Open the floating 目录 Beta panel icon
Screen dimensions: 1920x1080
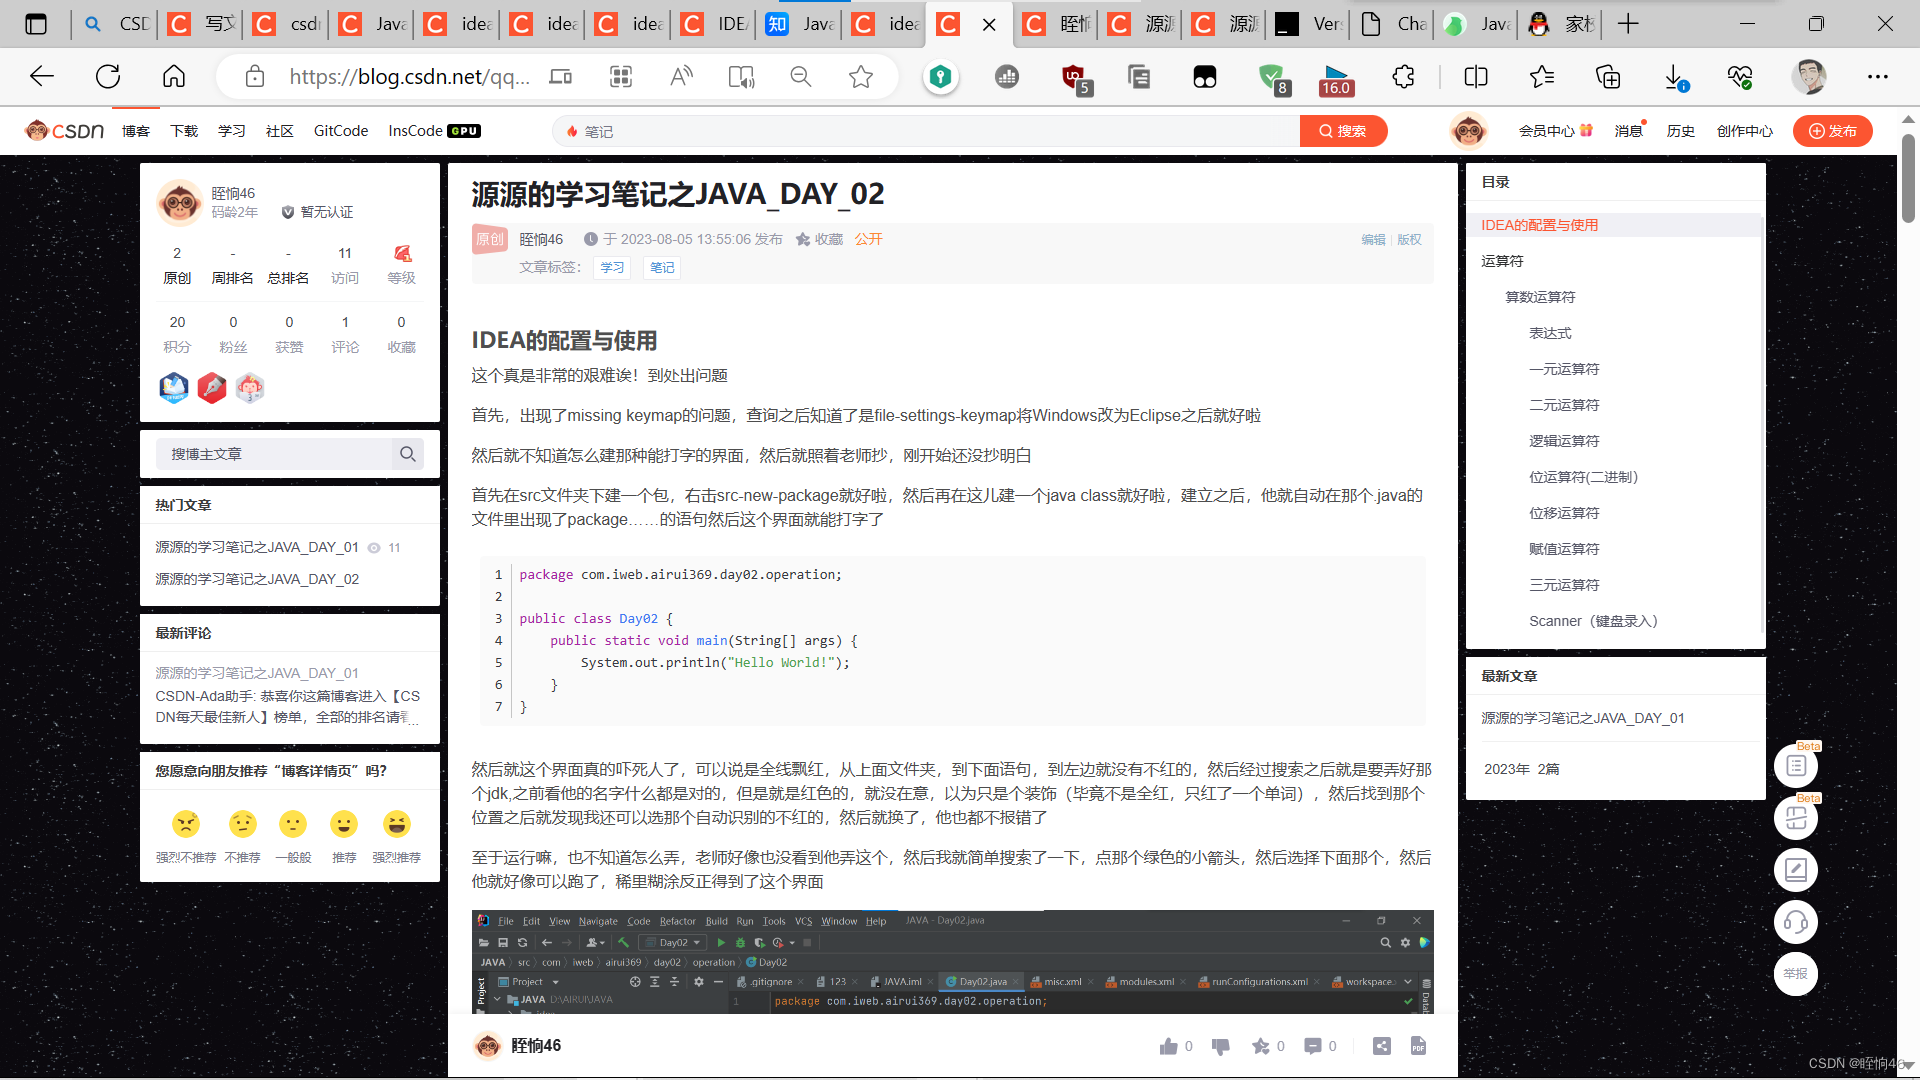click(1796, 765)
